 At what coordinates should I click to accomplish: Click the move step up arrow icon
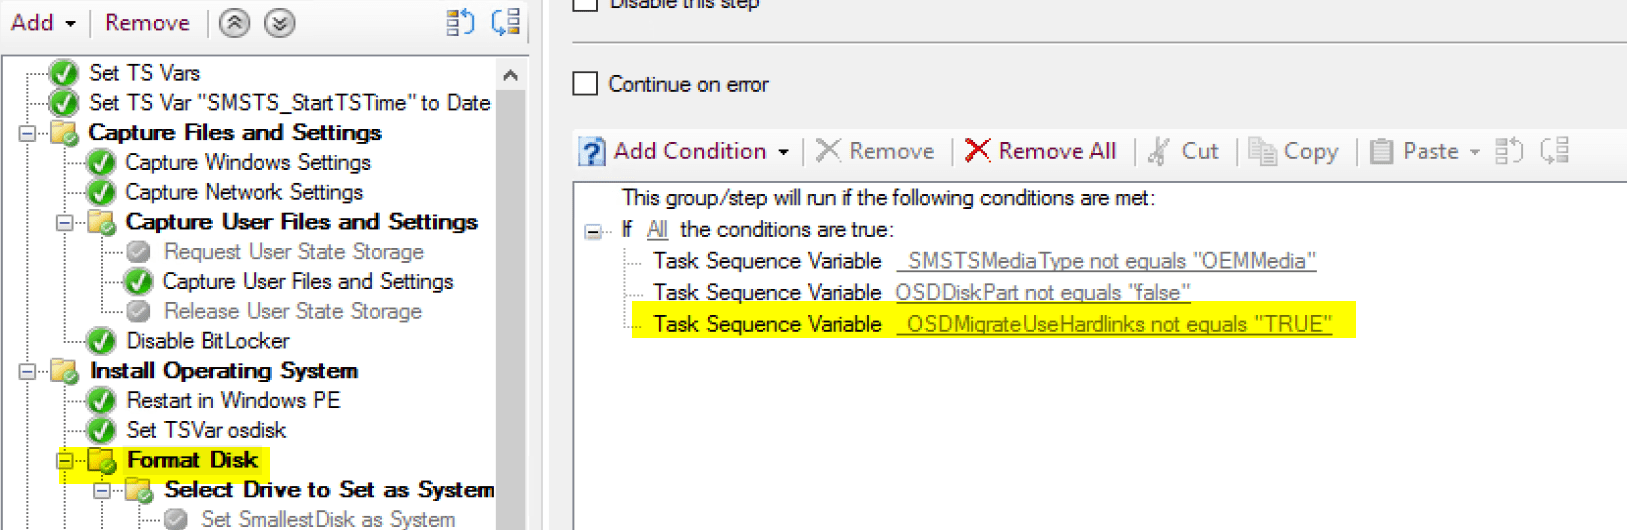pos(234,23)
